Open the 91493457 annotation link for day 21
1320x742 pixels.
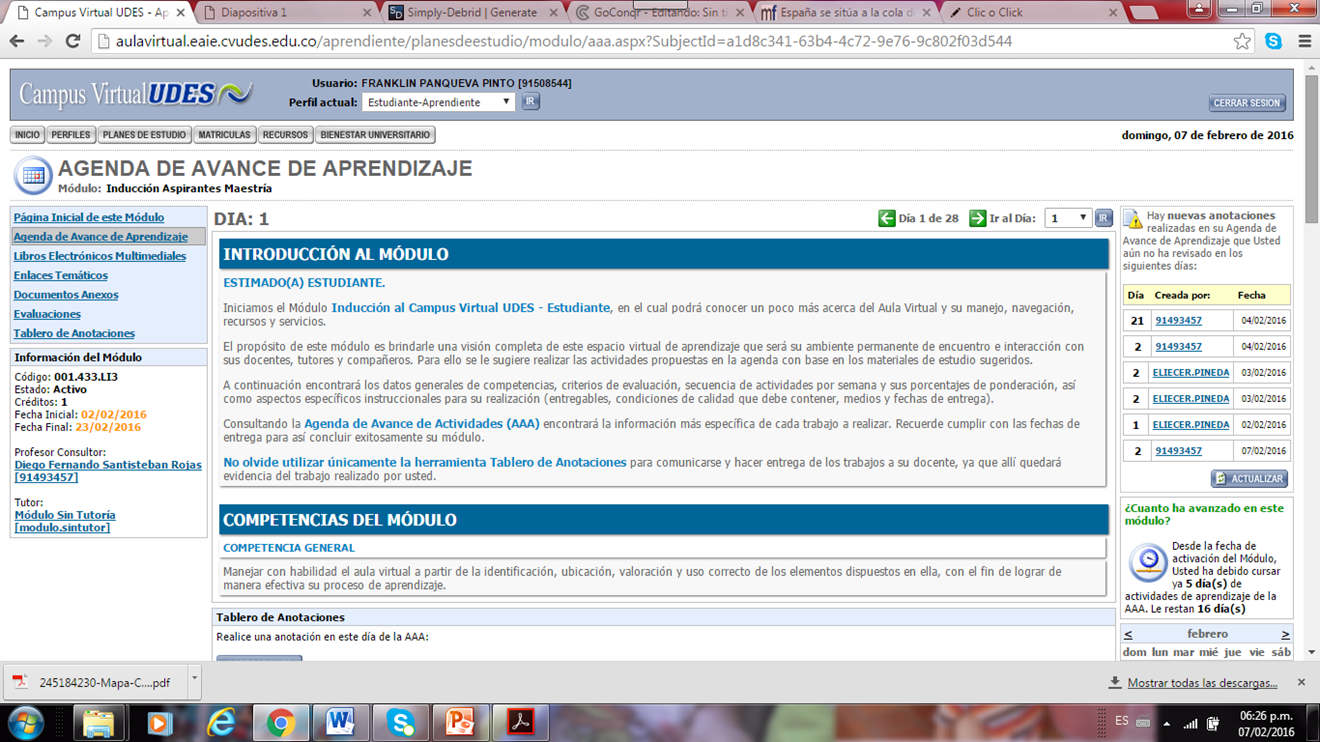tap(1178, 321)
